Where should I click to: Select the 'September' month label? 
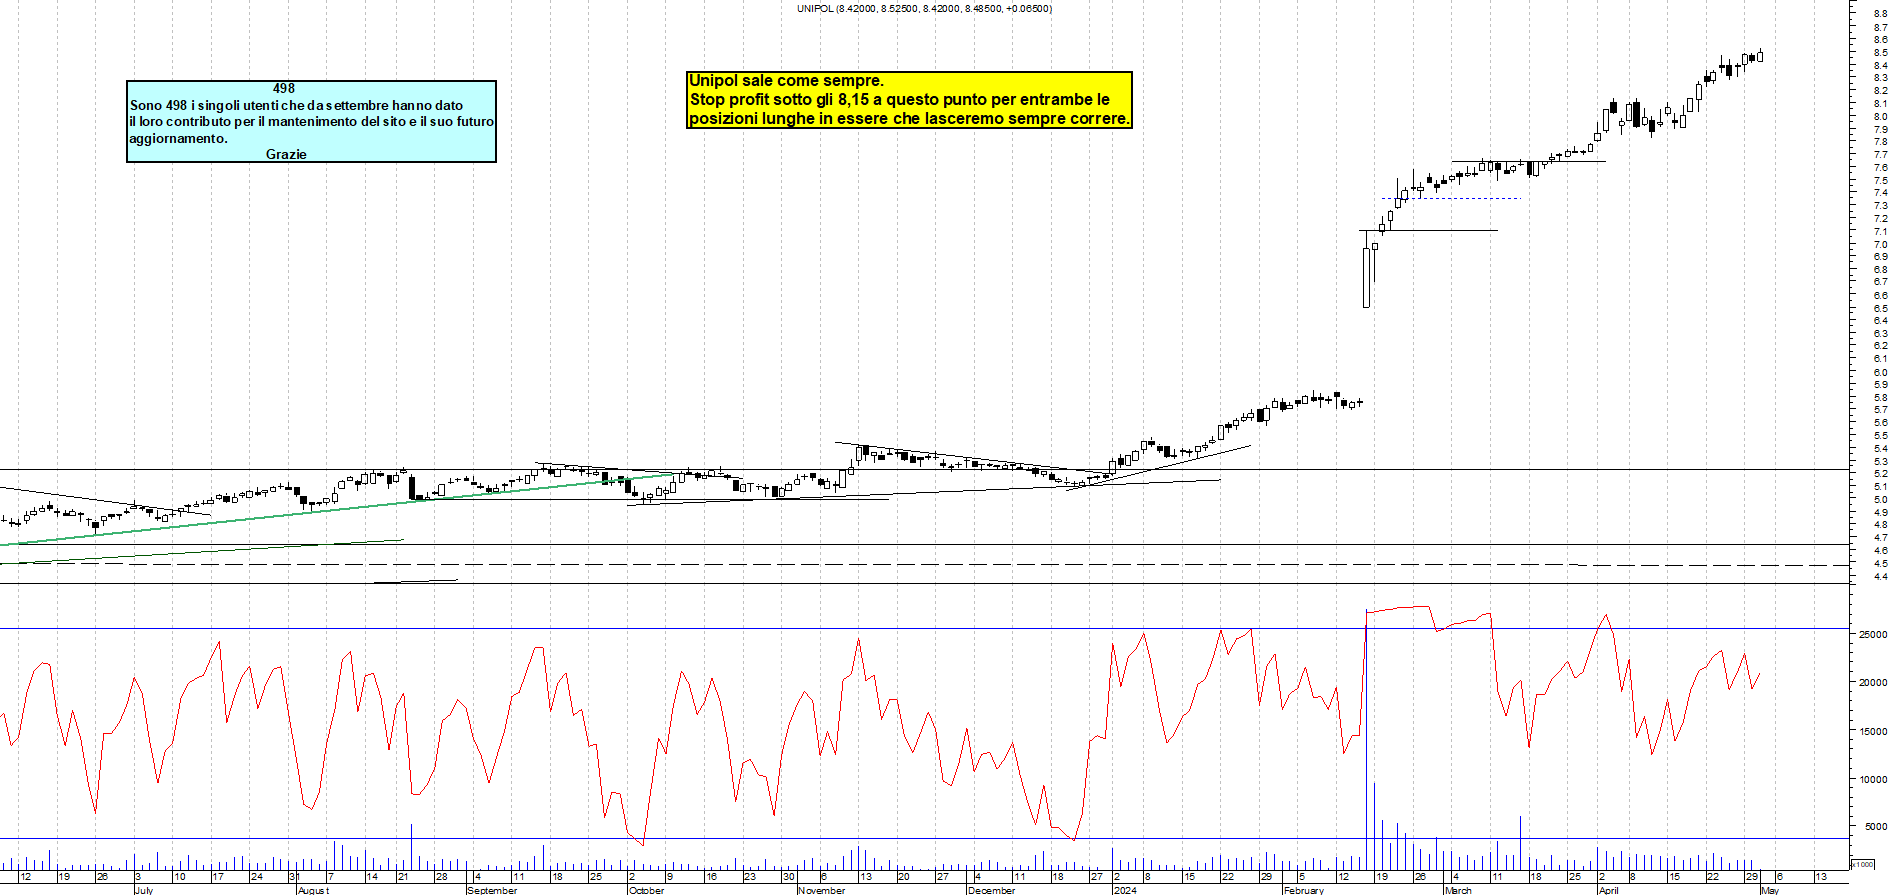coord(493,890)
